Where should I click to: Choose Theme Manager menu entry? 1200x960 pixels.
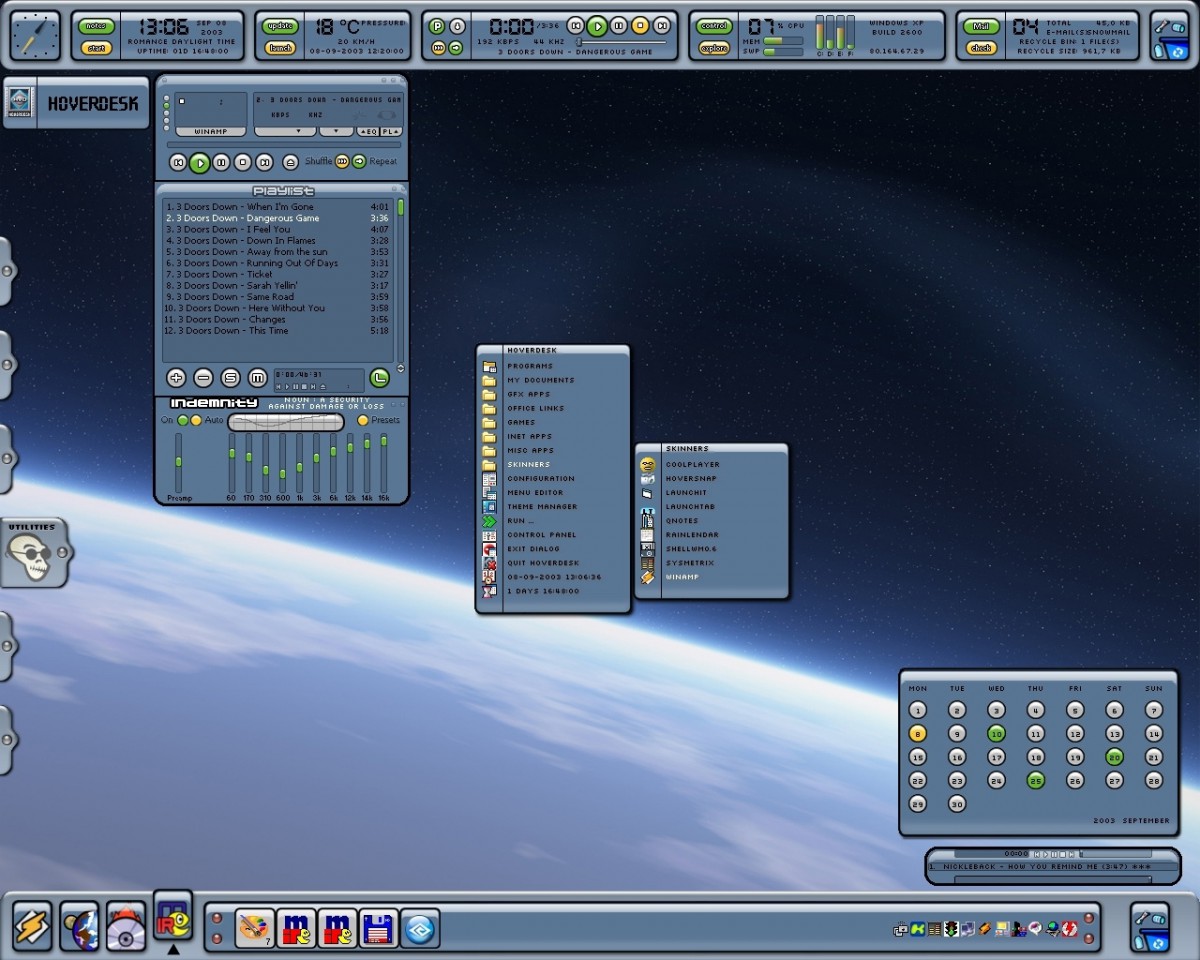point(553,506)
